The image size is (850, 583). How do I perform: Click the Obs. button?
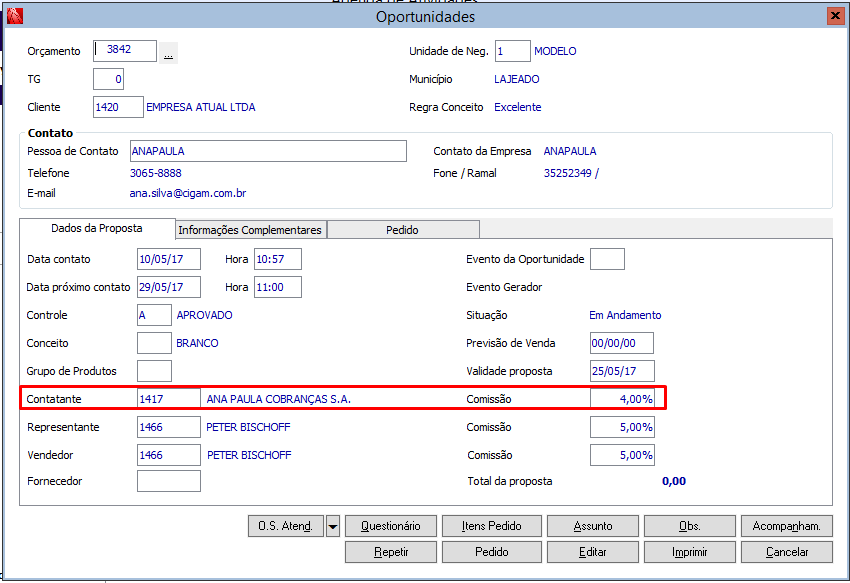click(x=690, y=526)
